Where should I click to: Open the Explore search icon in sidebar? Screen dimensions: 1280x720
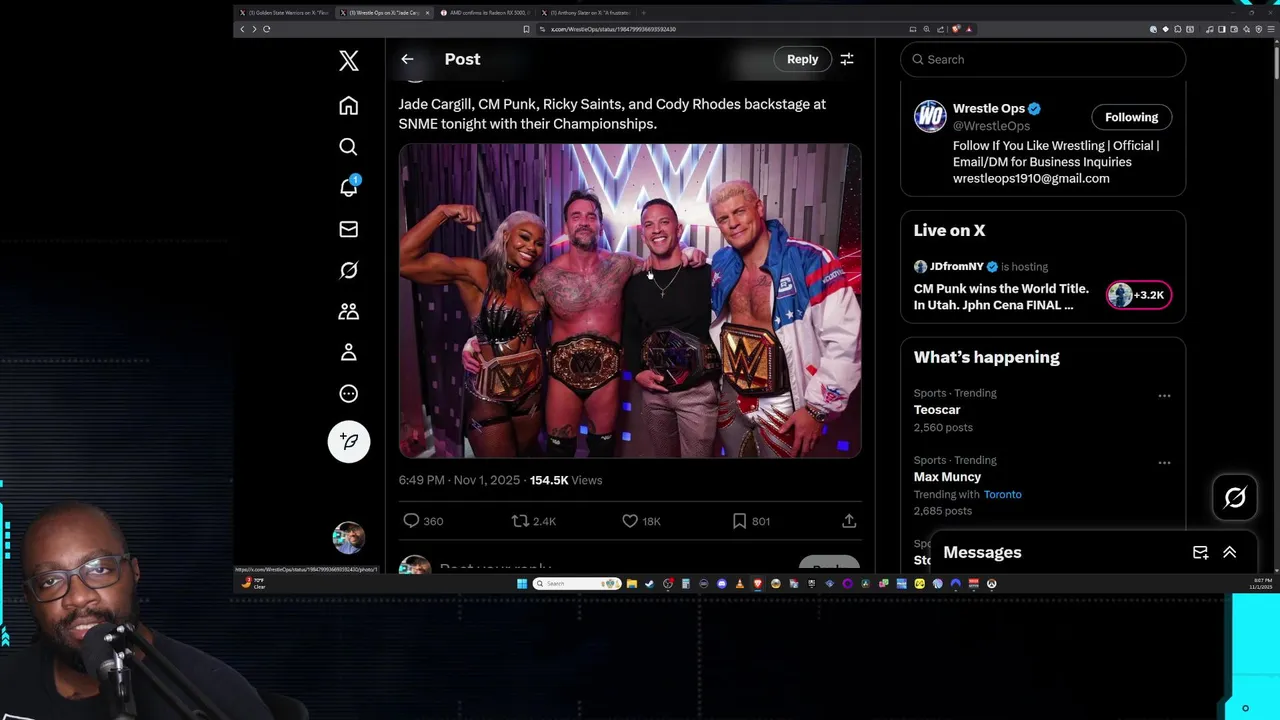(x=348, y=147)
